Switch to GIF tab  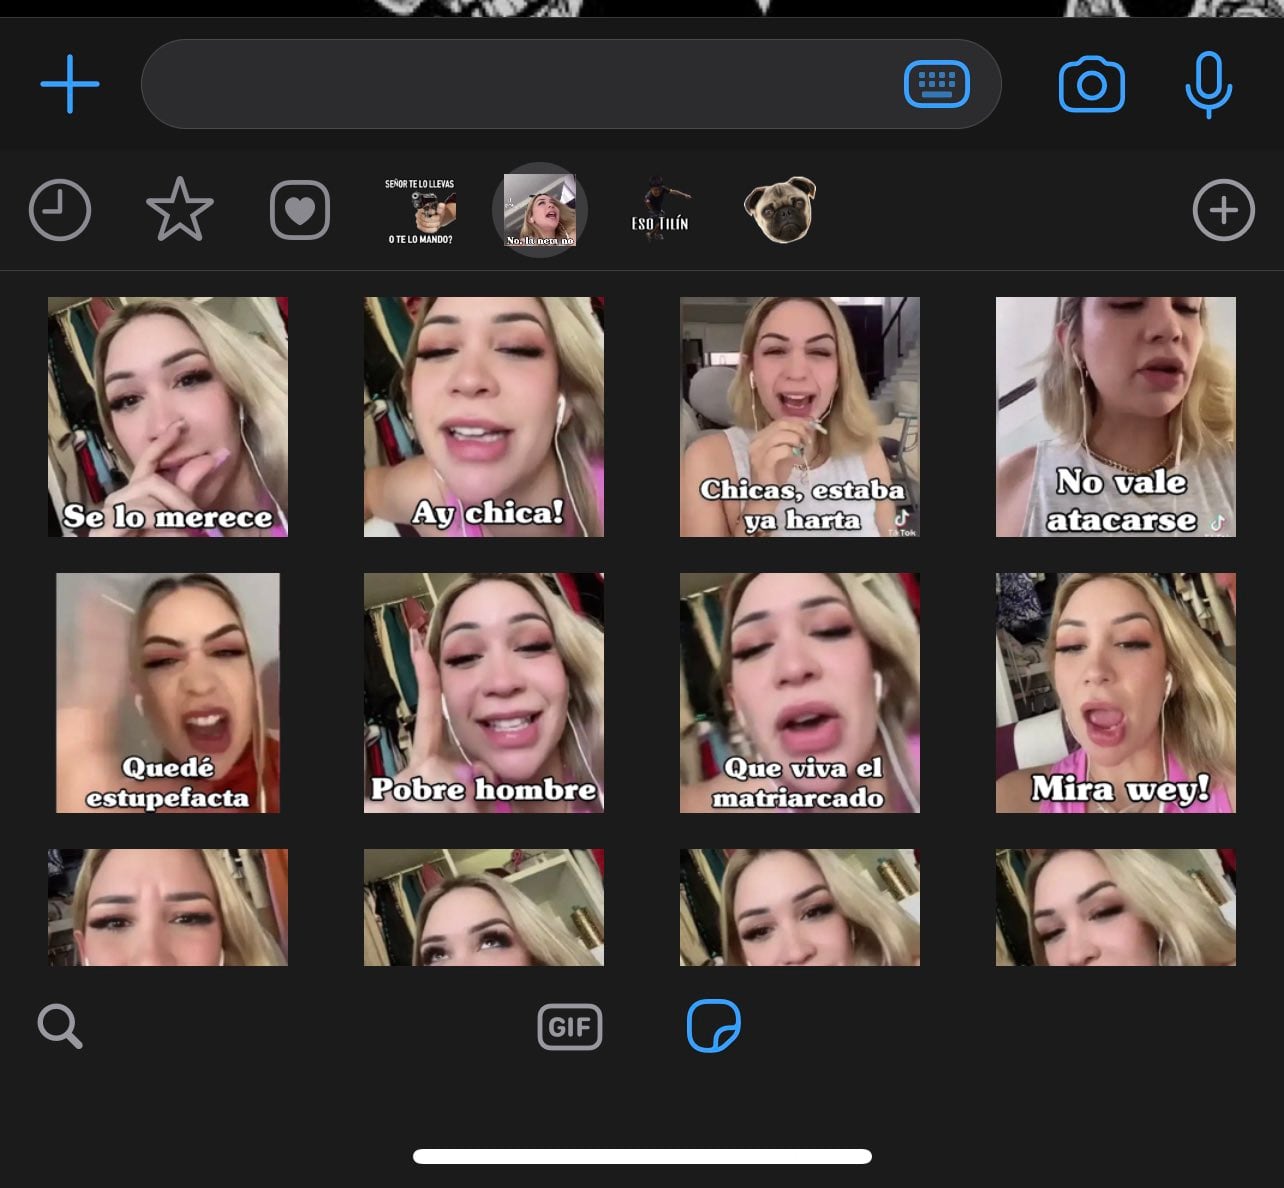point(570,1027)
